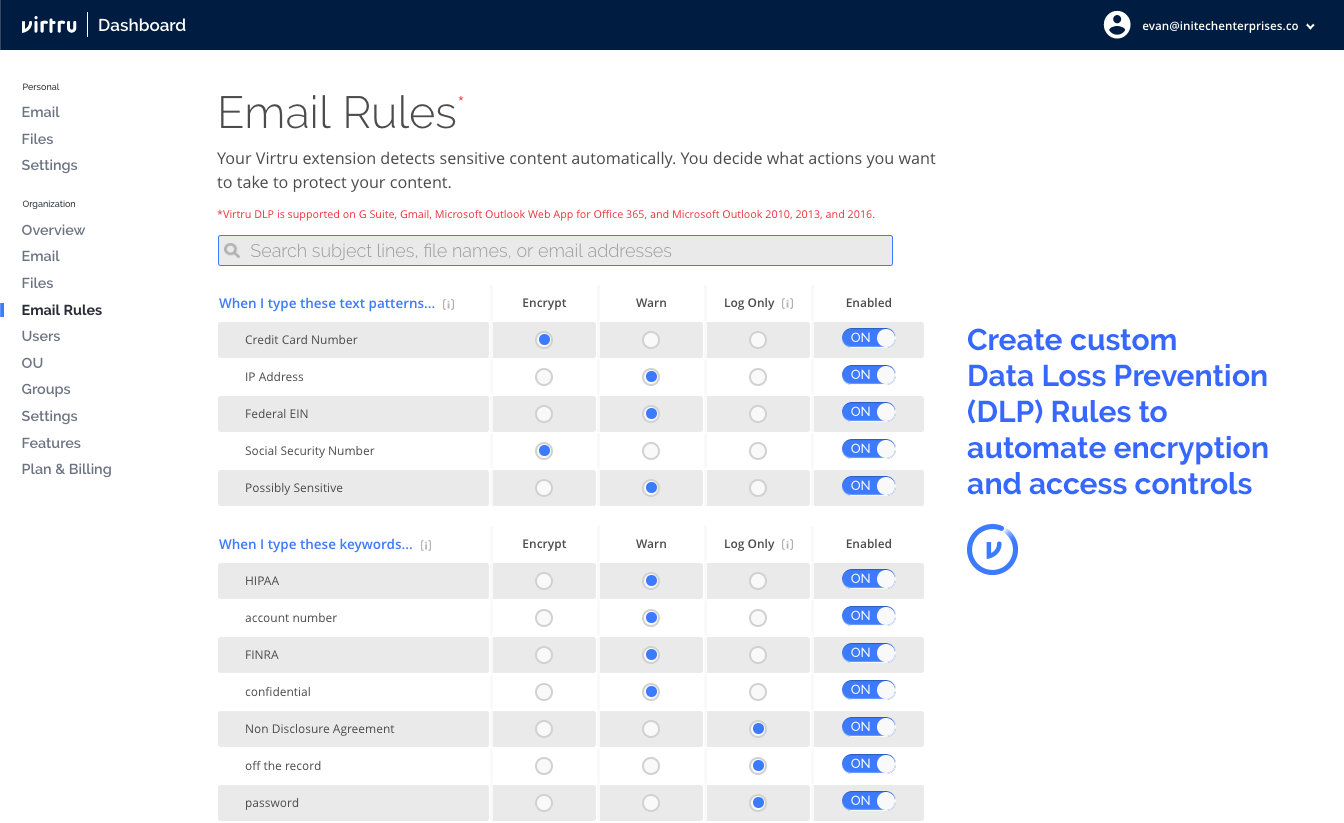1344x823 pixels.
Task: Select Log Only for IP Address
Action: pyautogui.click(x=758, y=377)
